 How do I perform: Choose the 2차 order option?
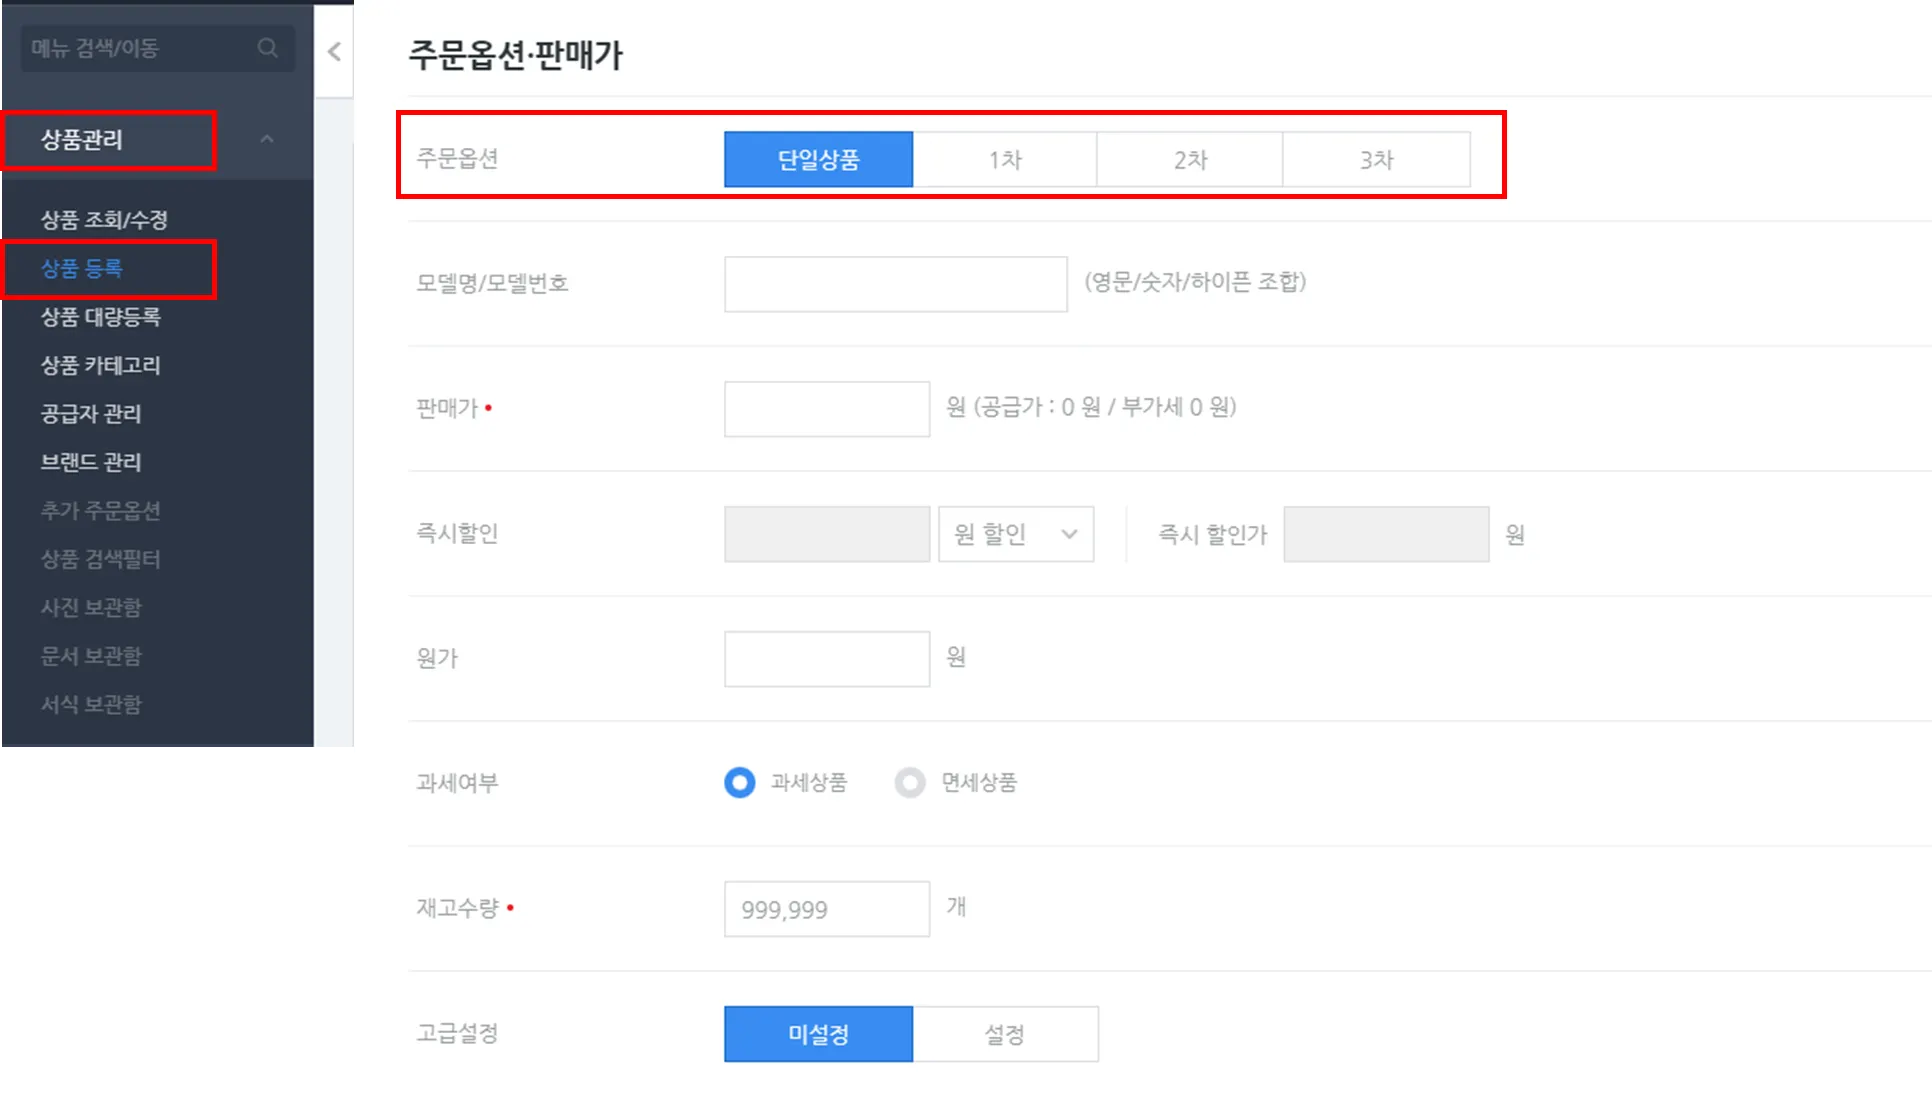[1190, 160]
